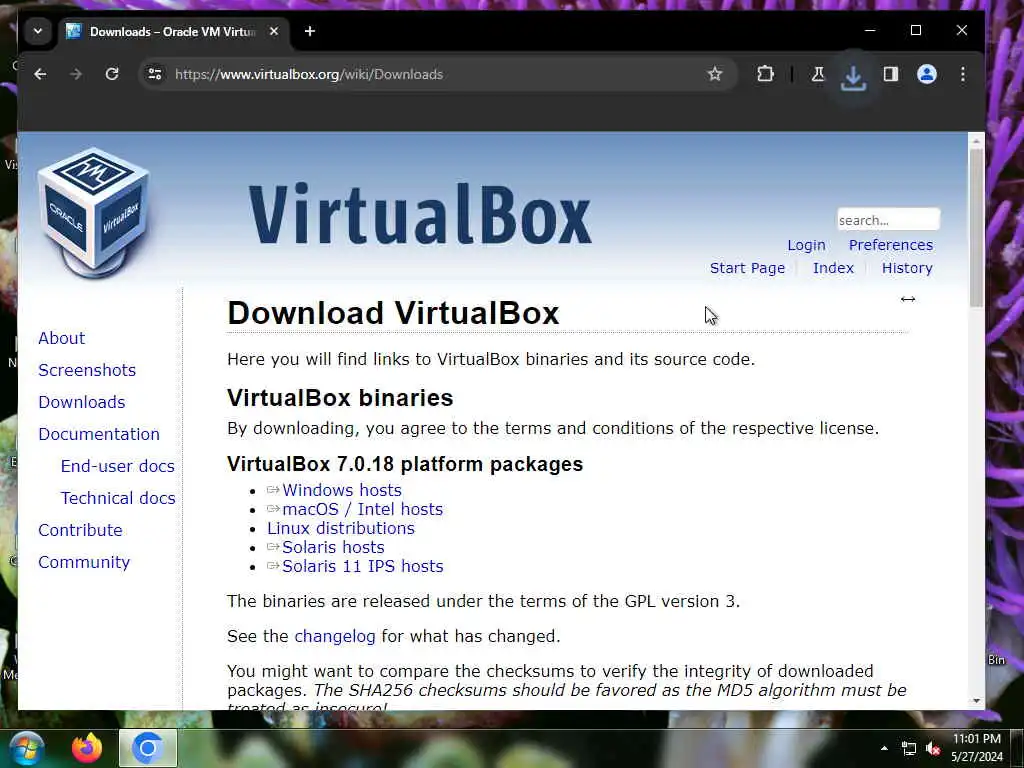
Task: Select the Downloads – Oracle VM VirtualBox tab
Action: (x=174, y=31)
